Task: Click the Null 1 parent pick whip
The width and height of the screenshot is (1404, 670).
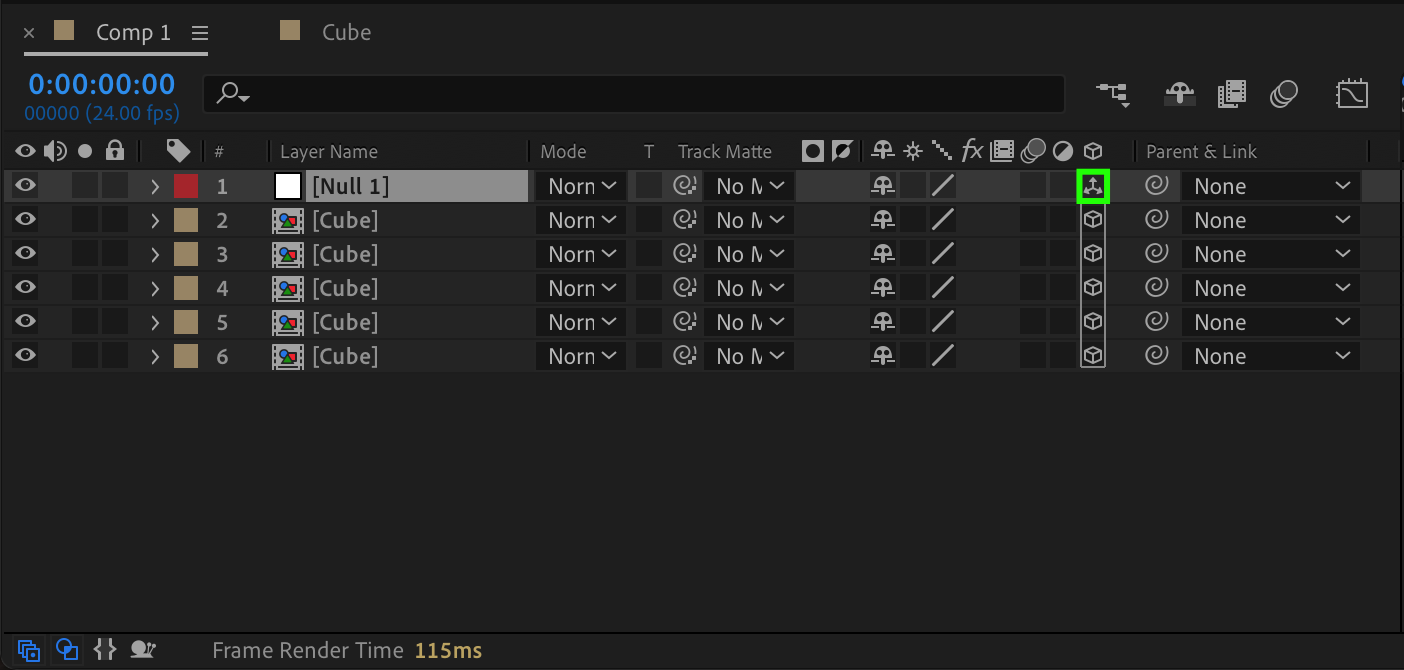Action: 1157,186
